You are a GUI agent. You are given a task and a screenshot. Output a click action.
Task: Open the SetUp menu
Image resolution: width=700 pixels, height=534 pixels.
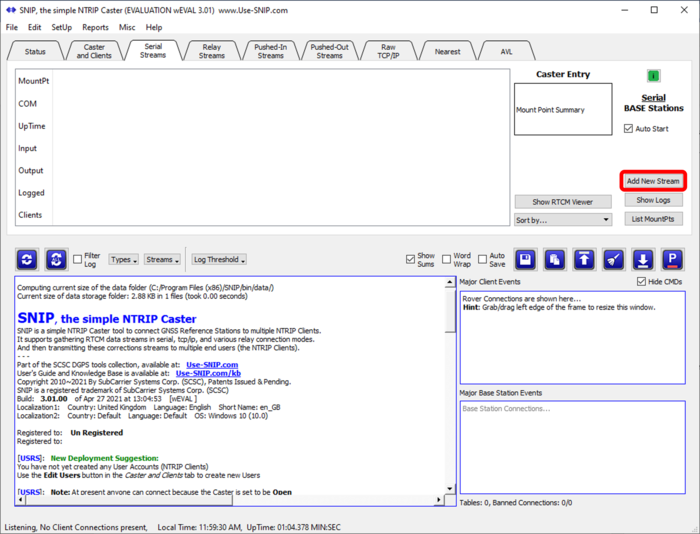(62, 27)
